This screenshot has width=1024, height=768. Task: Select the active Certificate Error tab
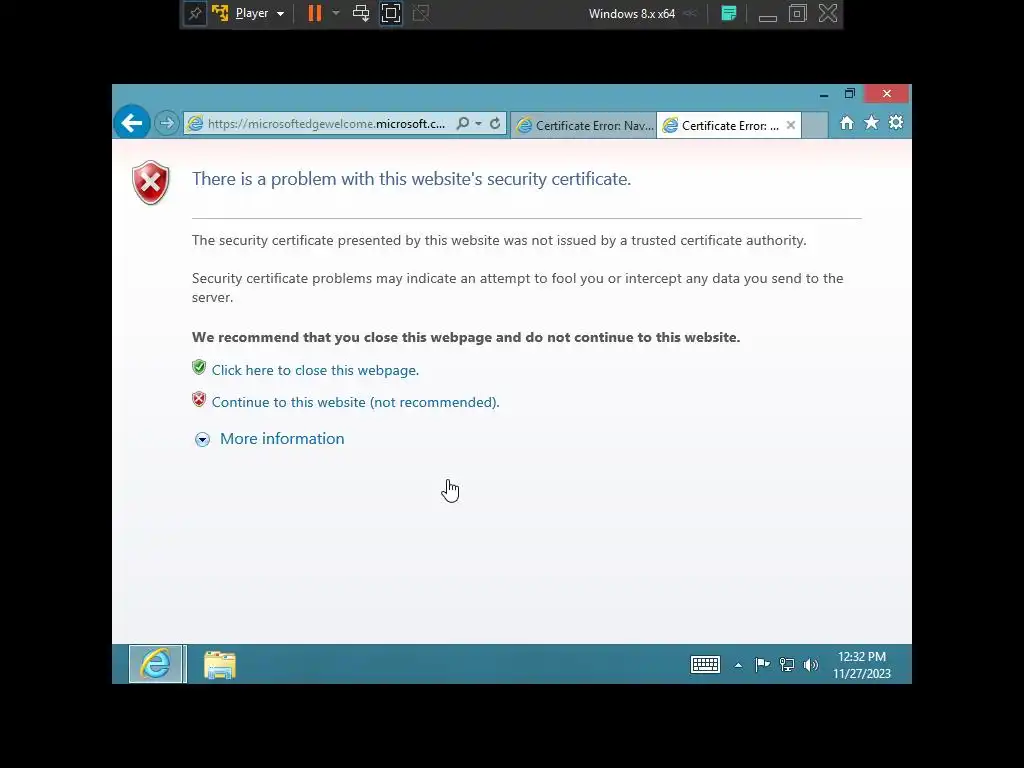pos(722,125)
